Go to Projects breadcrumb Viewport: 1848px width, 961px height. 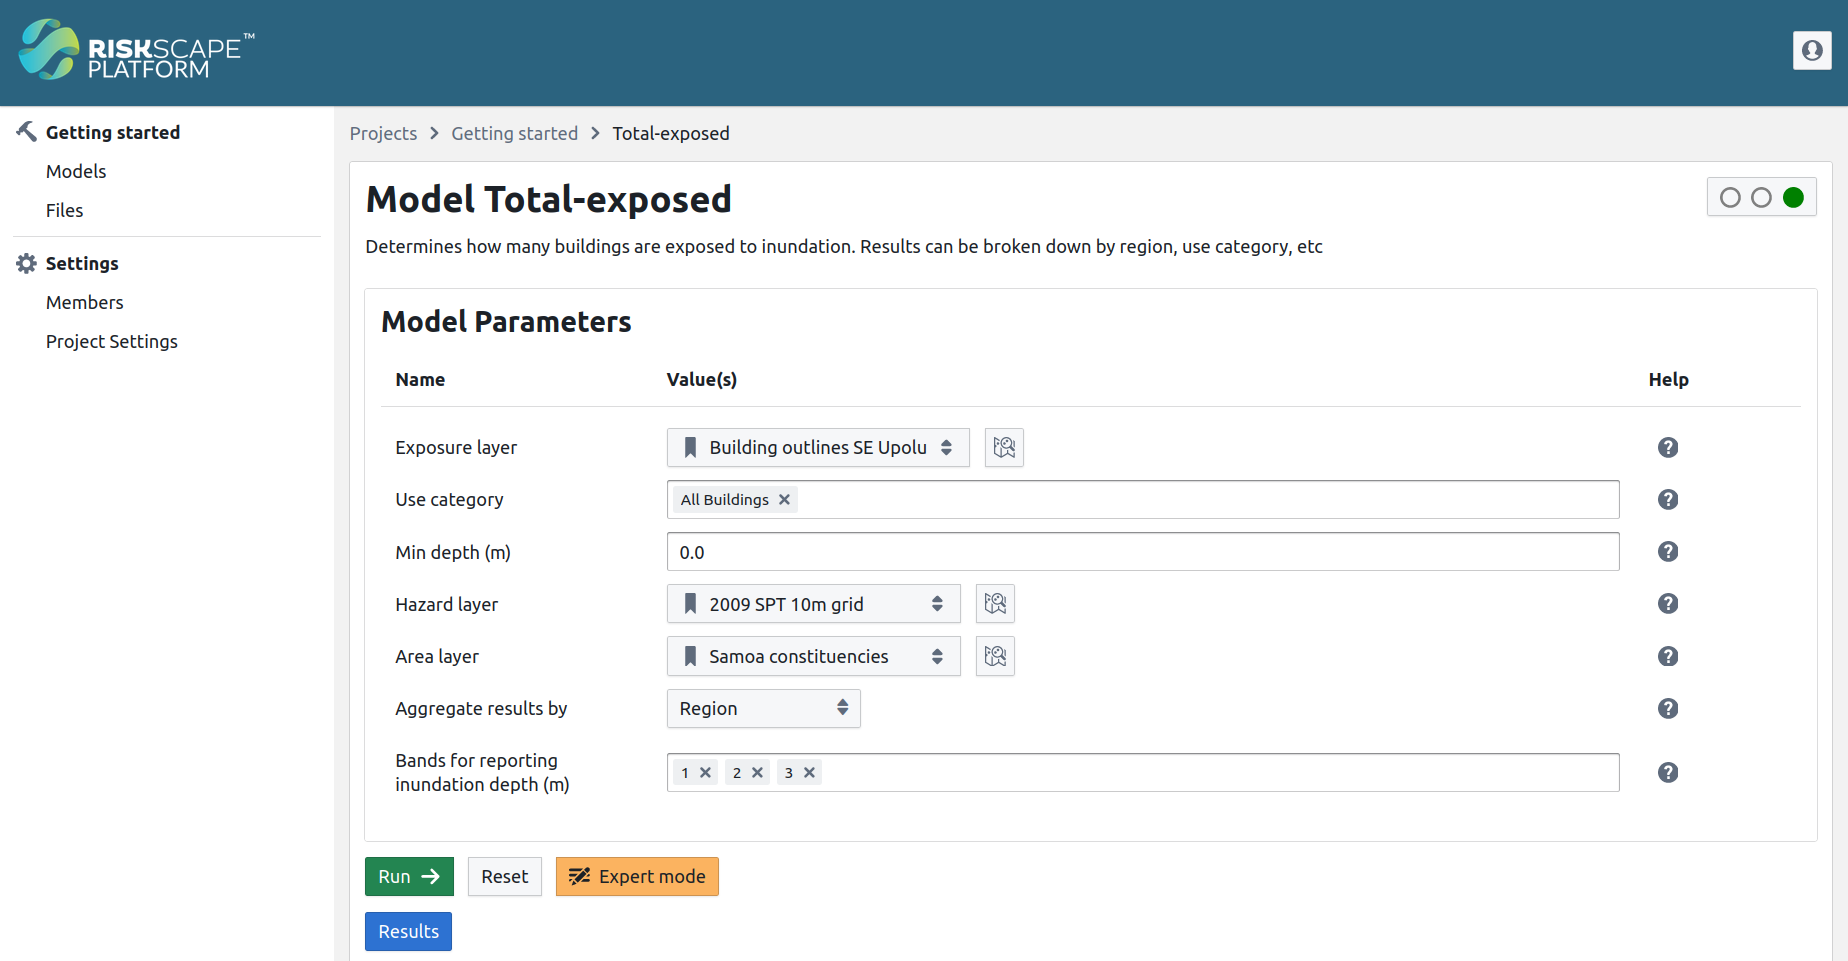pyautogui.click(x=383, y=133)
